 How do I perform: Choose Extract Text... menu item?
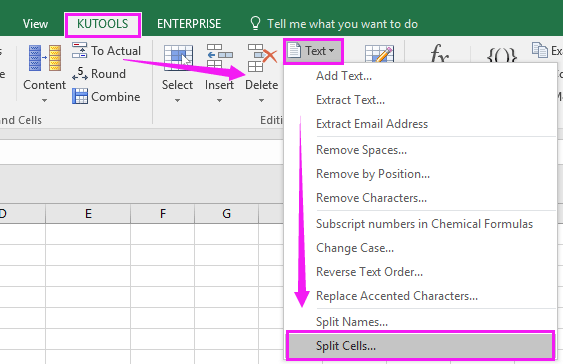tap(419, 100)
